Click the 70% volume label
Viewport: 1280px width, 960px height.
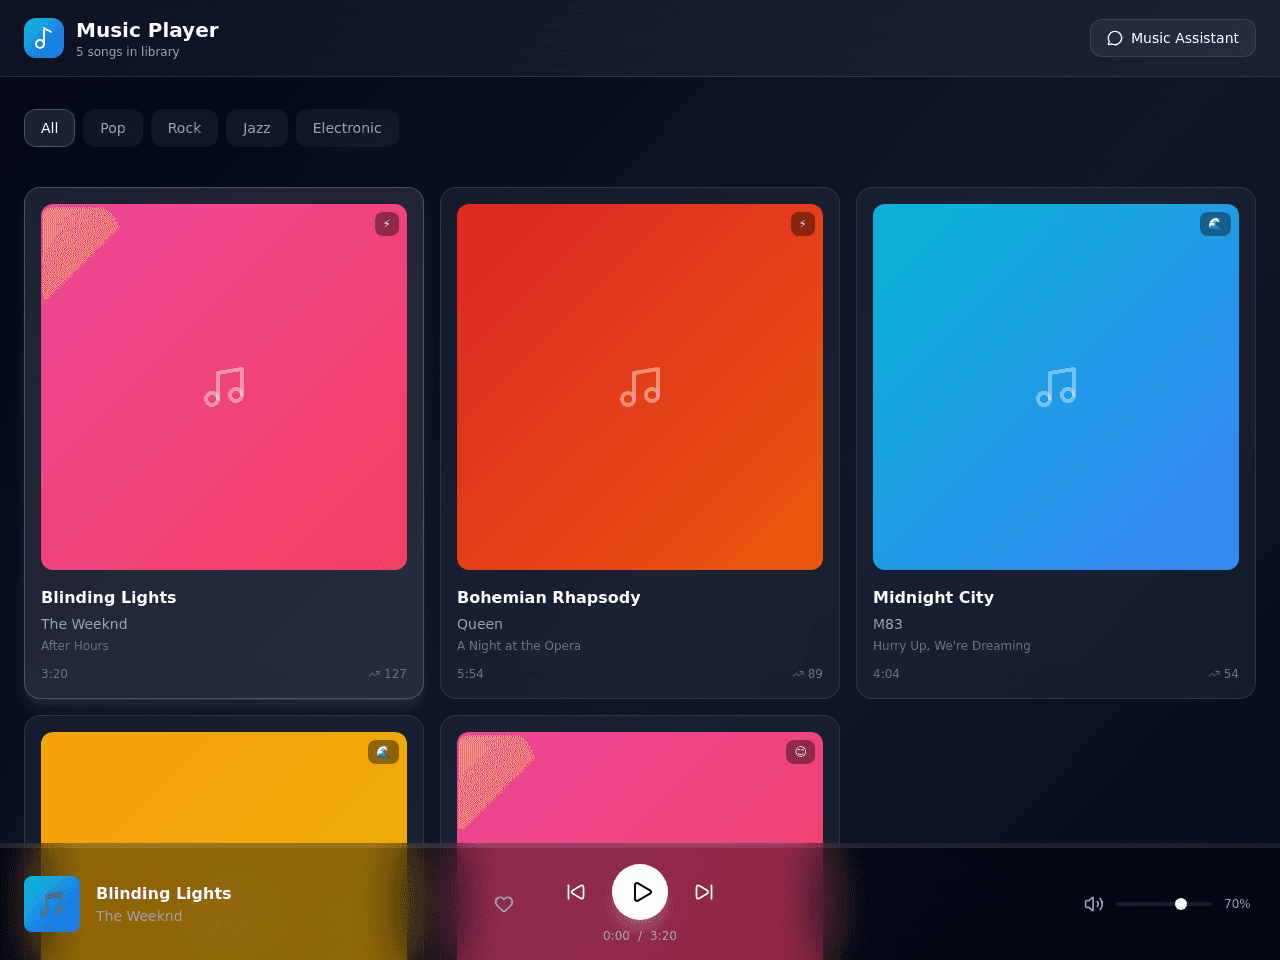tap(1237, 904)
